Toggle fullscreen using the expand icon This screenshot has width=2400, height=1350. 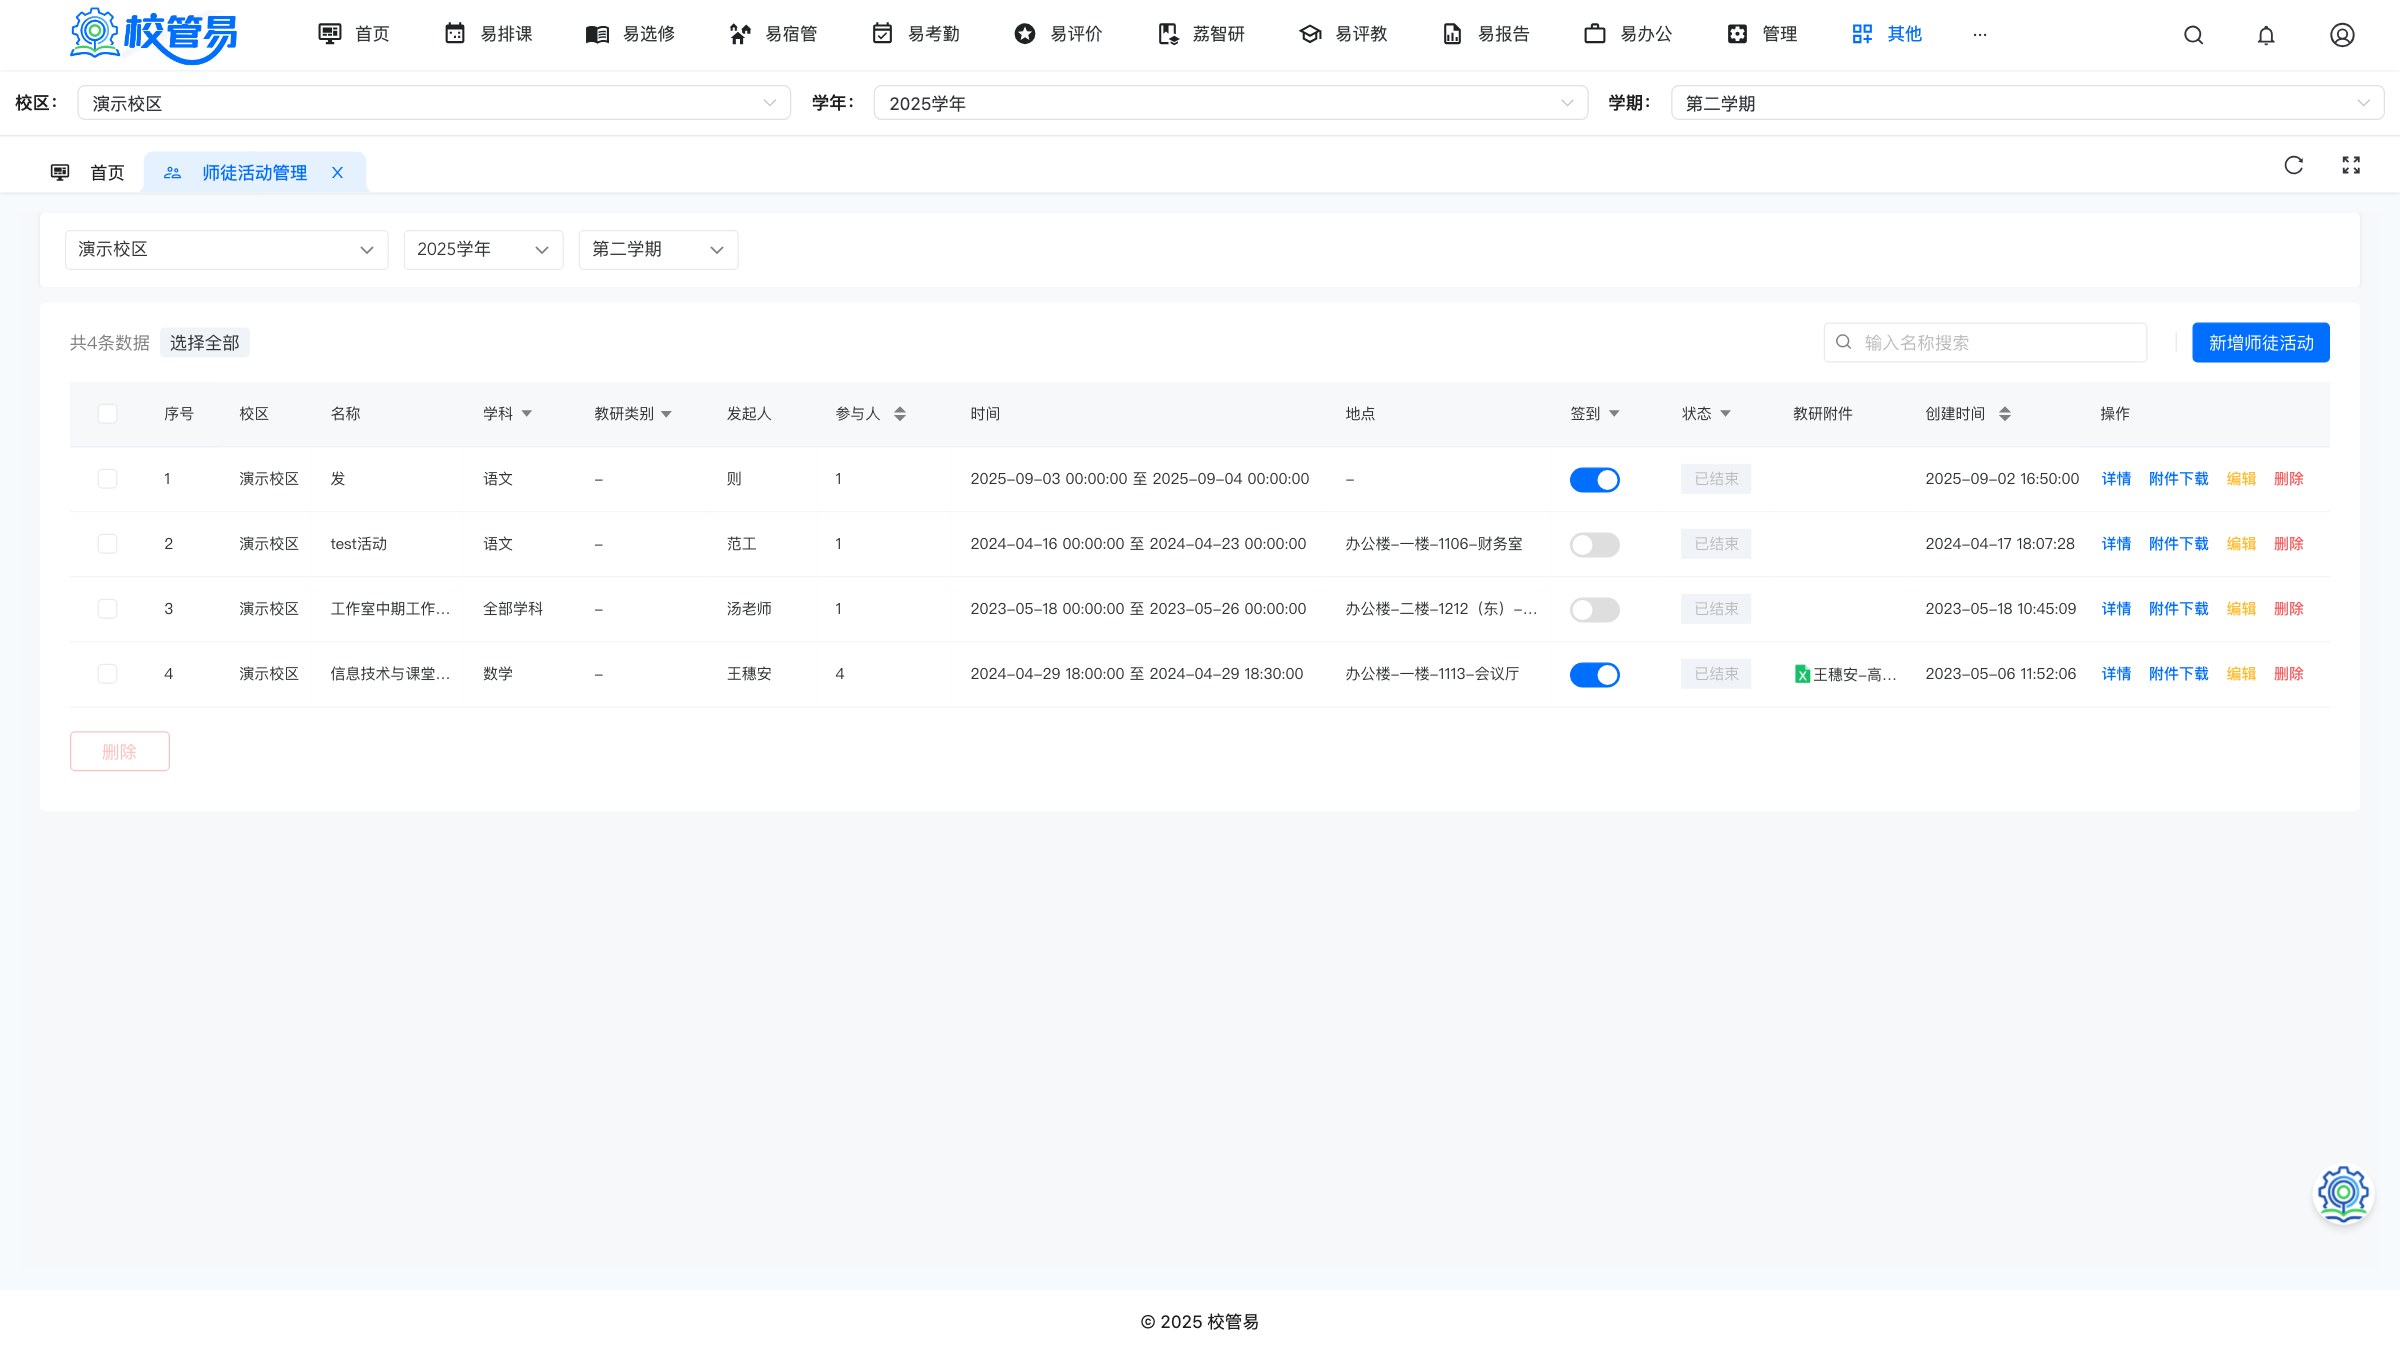pos(2351,165)
